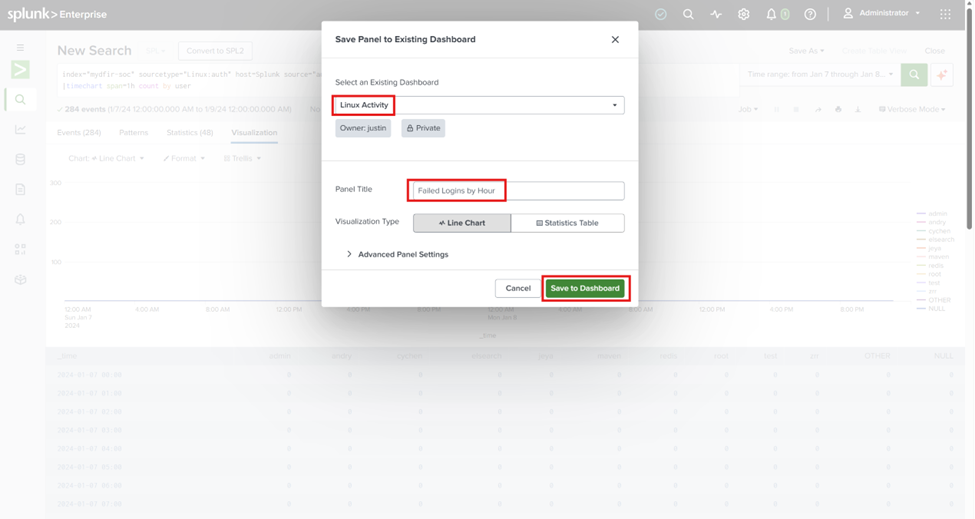The height and width of the screenshot is (519, 975).
Task: Open the notifications bell icon
Action: pyautogui.click(x=771, y=14)
